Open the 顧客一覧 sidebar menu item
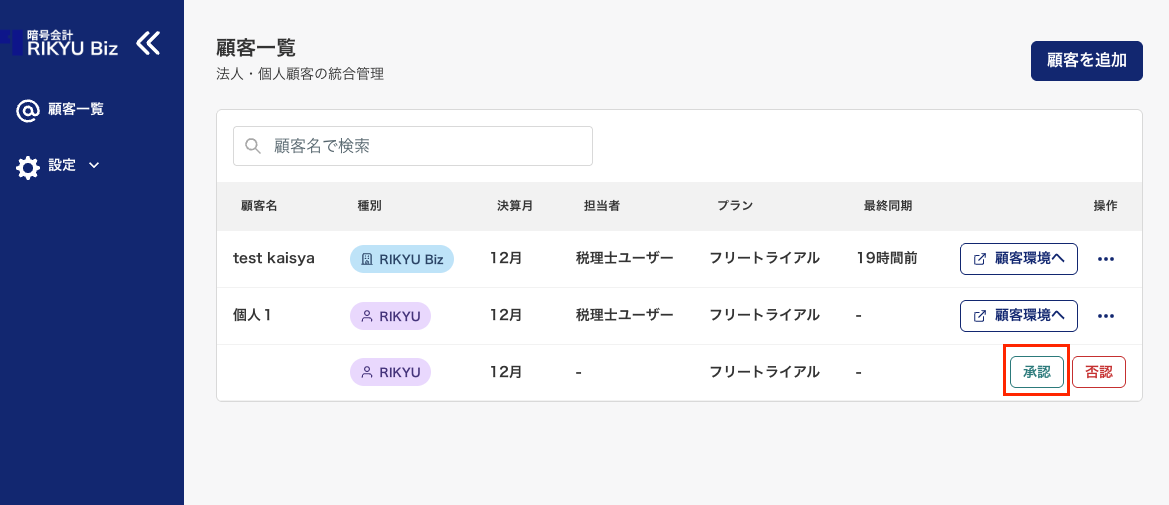 click(75, 110)
